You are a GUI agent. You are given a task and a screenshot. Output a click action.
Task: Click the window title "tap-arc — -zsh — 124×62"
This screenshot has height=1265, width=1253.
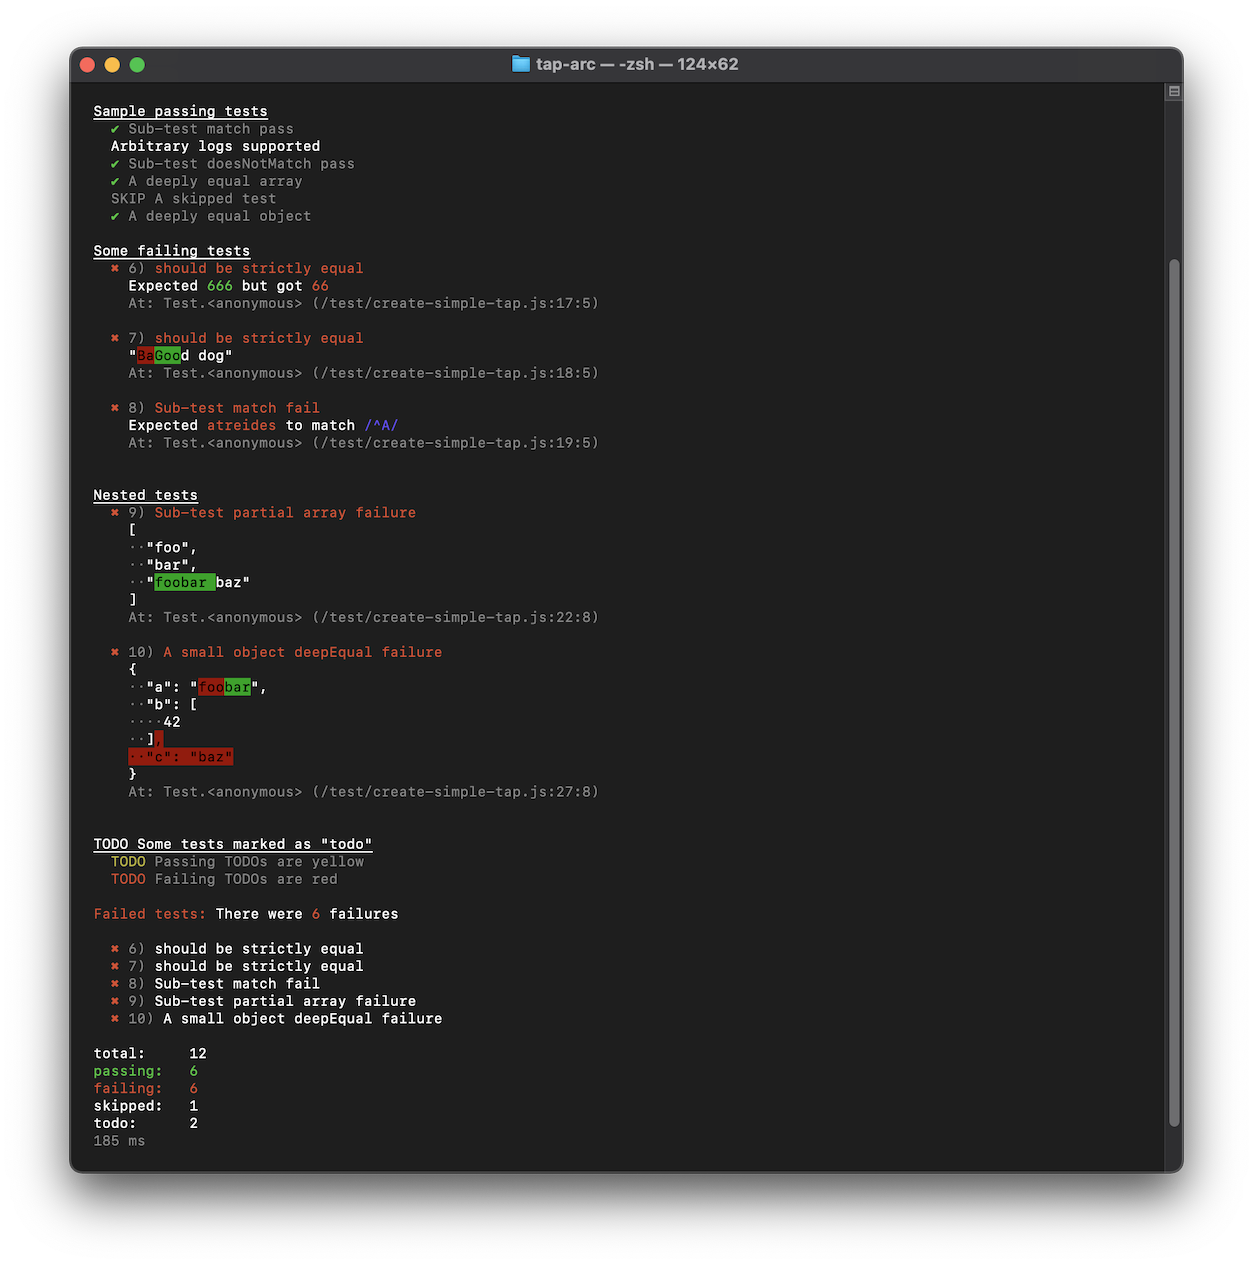[637, 64]
